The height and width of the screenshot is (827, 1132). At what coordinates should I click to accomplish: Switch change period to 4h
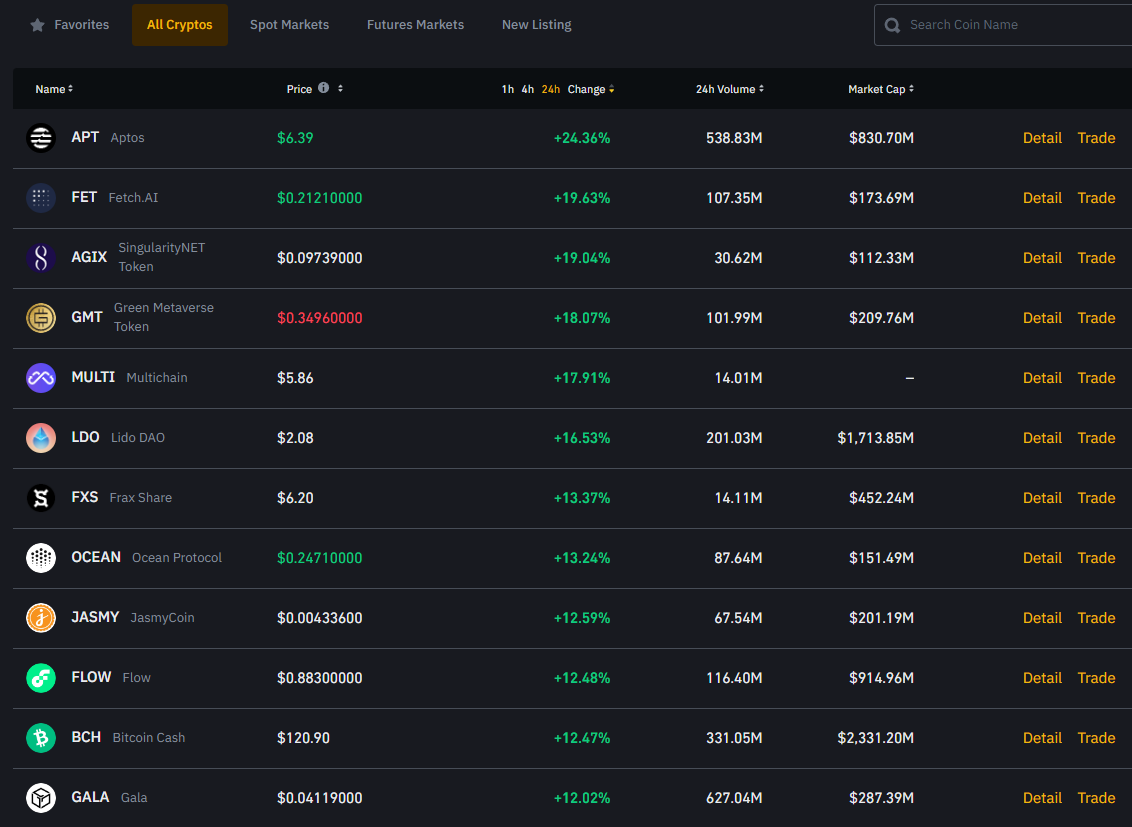tap(528, 89)
